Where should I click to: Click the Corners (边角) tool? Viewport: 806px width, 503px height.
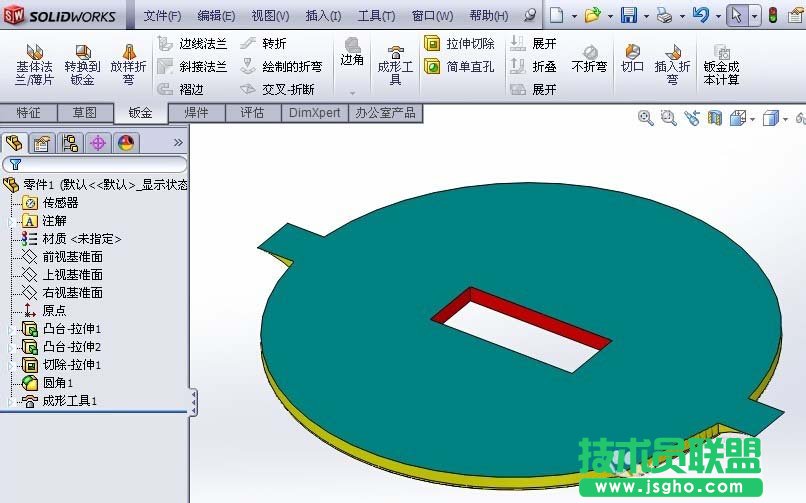pos(352,52)
